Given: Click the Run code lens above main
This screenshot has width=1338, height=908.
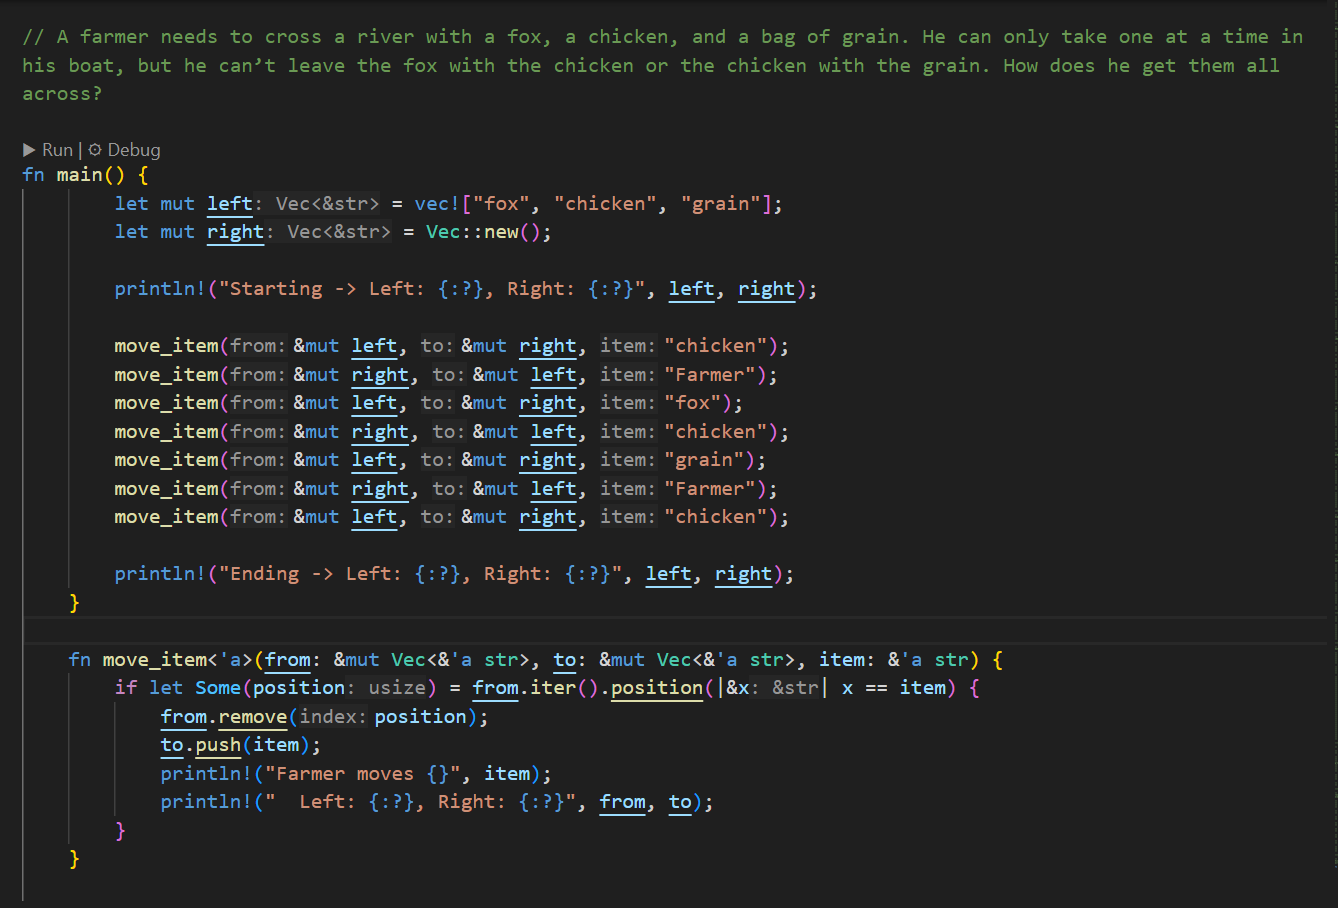Looking at the screenshot, I should coord(58,150).
